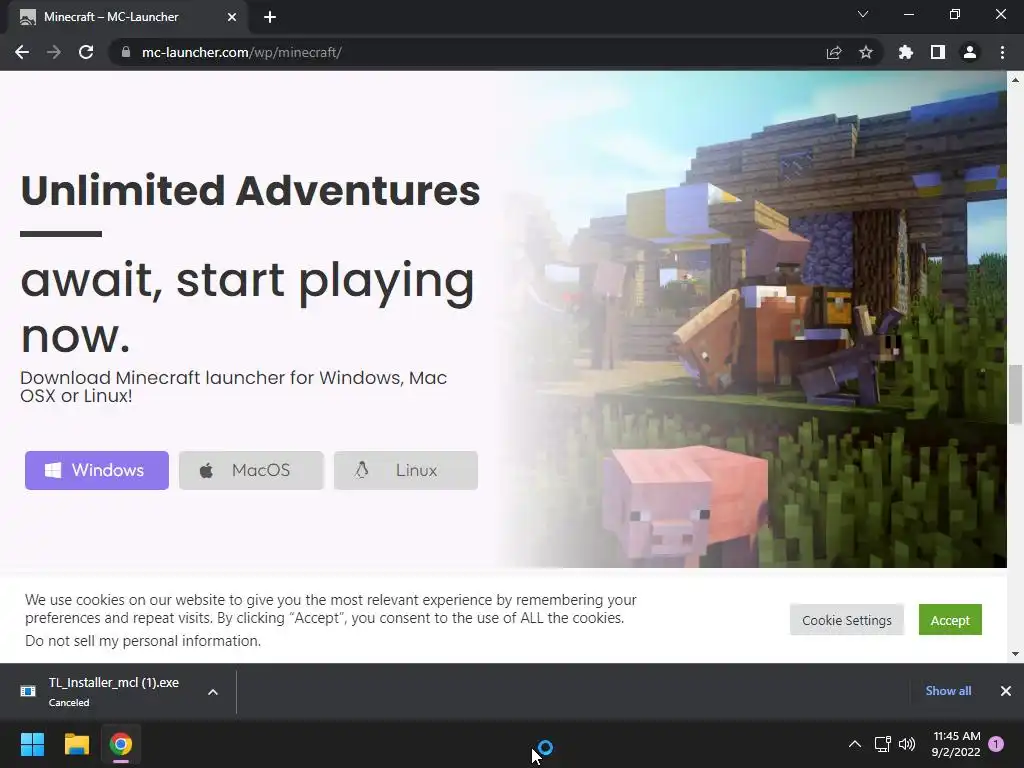Reload the page with the refresh icon

86,52
